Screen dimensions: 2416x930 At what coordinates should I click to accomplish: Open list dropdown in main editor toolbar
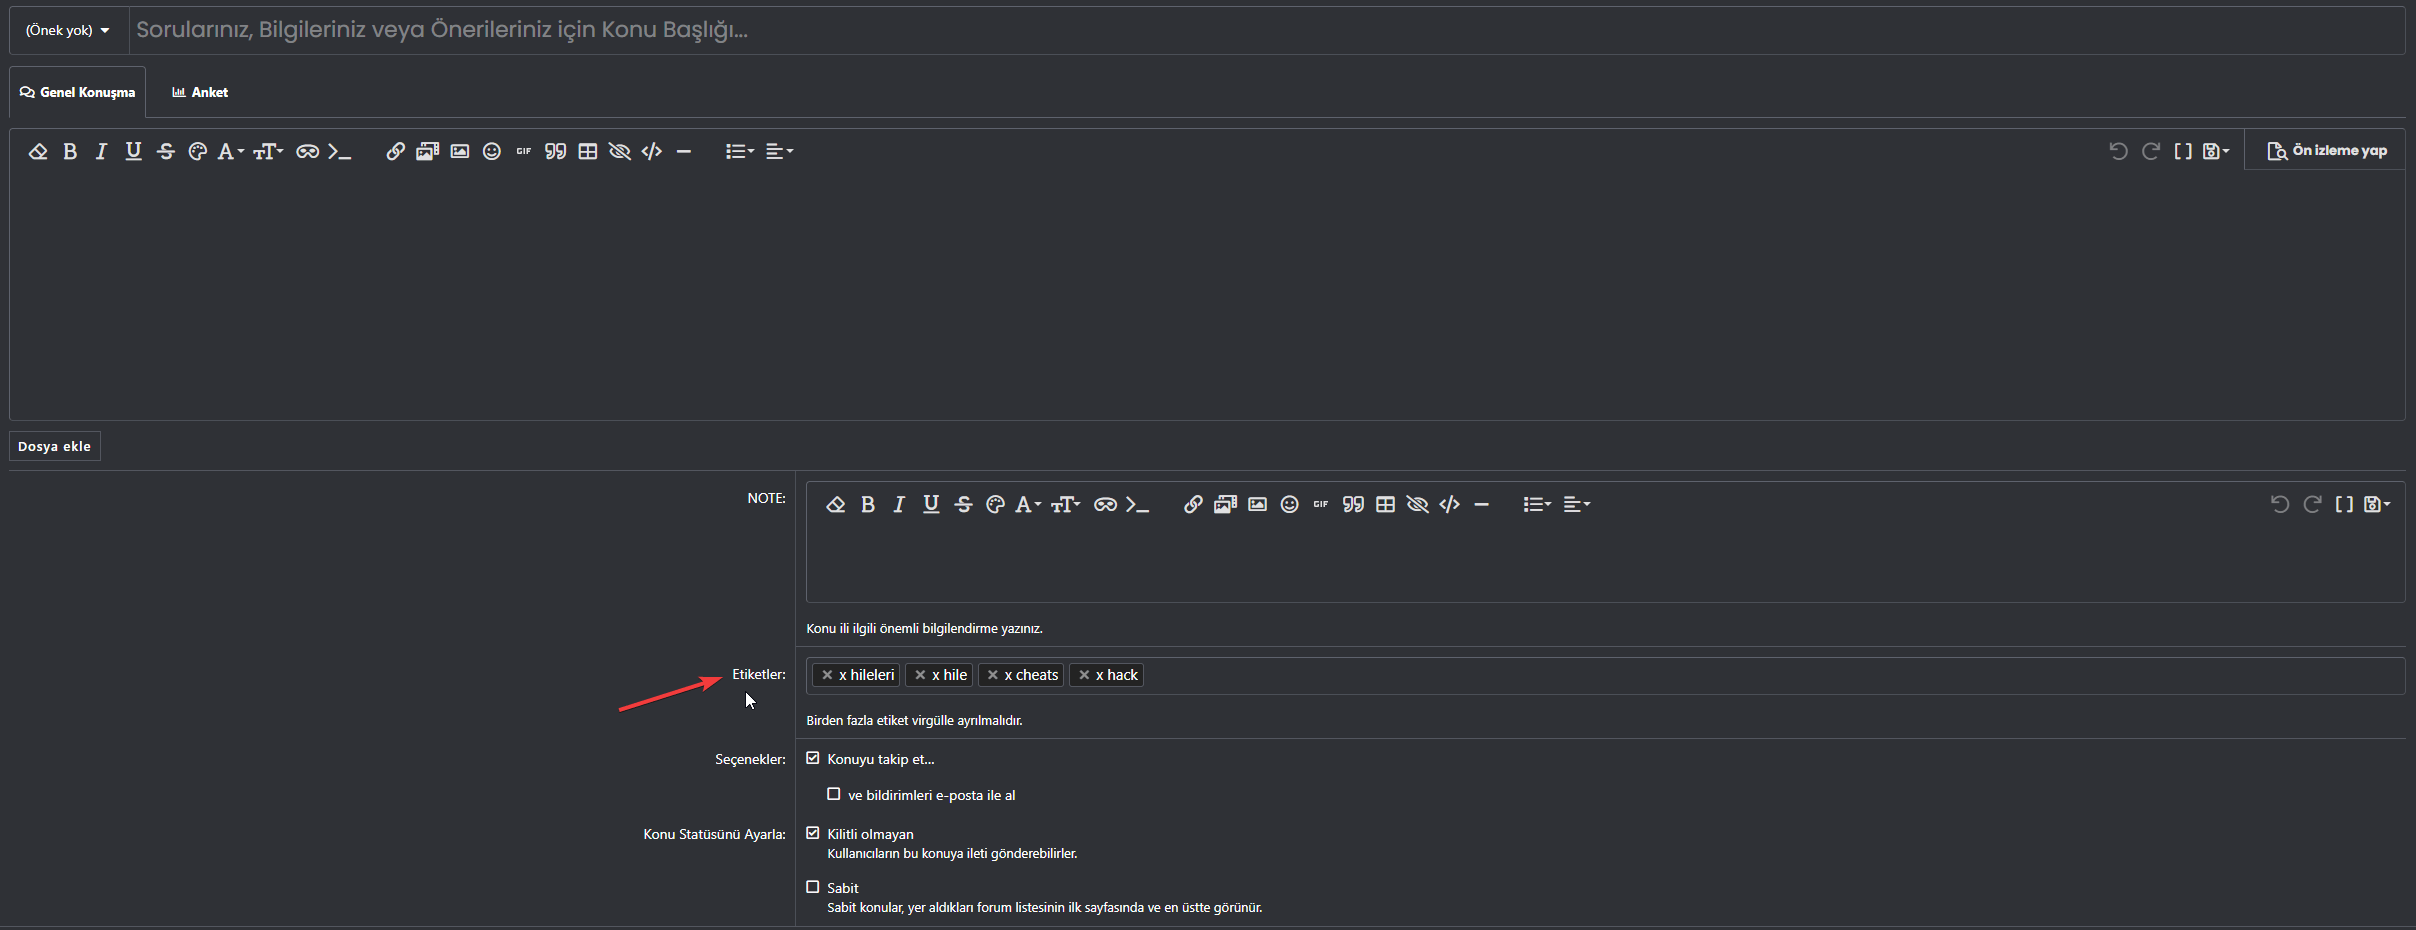pos(740,151)
